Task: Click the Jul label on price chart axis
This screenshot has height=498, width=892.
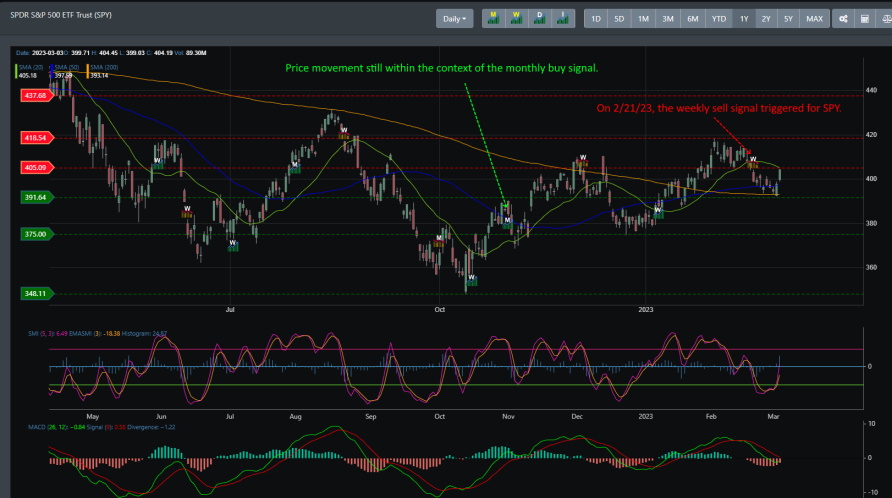Action: point(230,310)
